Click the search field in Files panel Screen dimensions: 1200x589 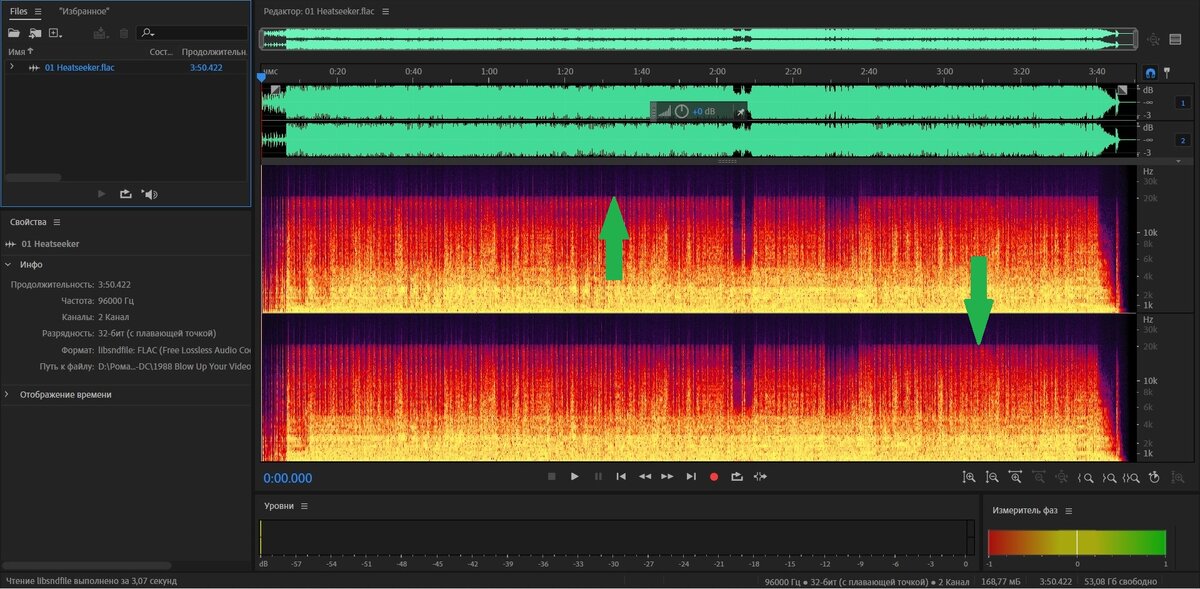coord(192,33)
